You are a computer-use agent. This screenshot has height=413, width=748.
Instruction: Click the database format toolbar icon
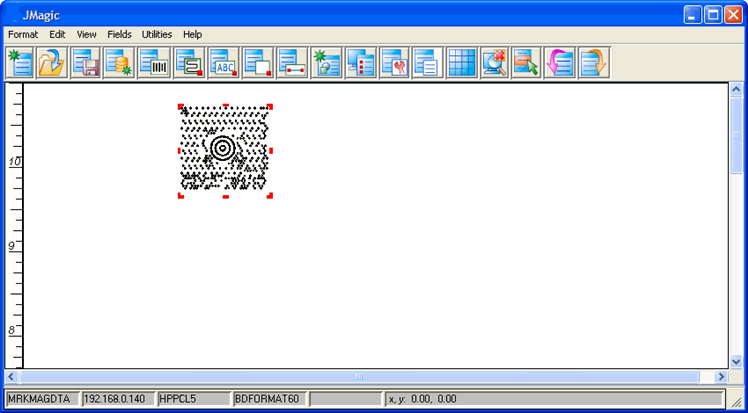tap(120, 62)
